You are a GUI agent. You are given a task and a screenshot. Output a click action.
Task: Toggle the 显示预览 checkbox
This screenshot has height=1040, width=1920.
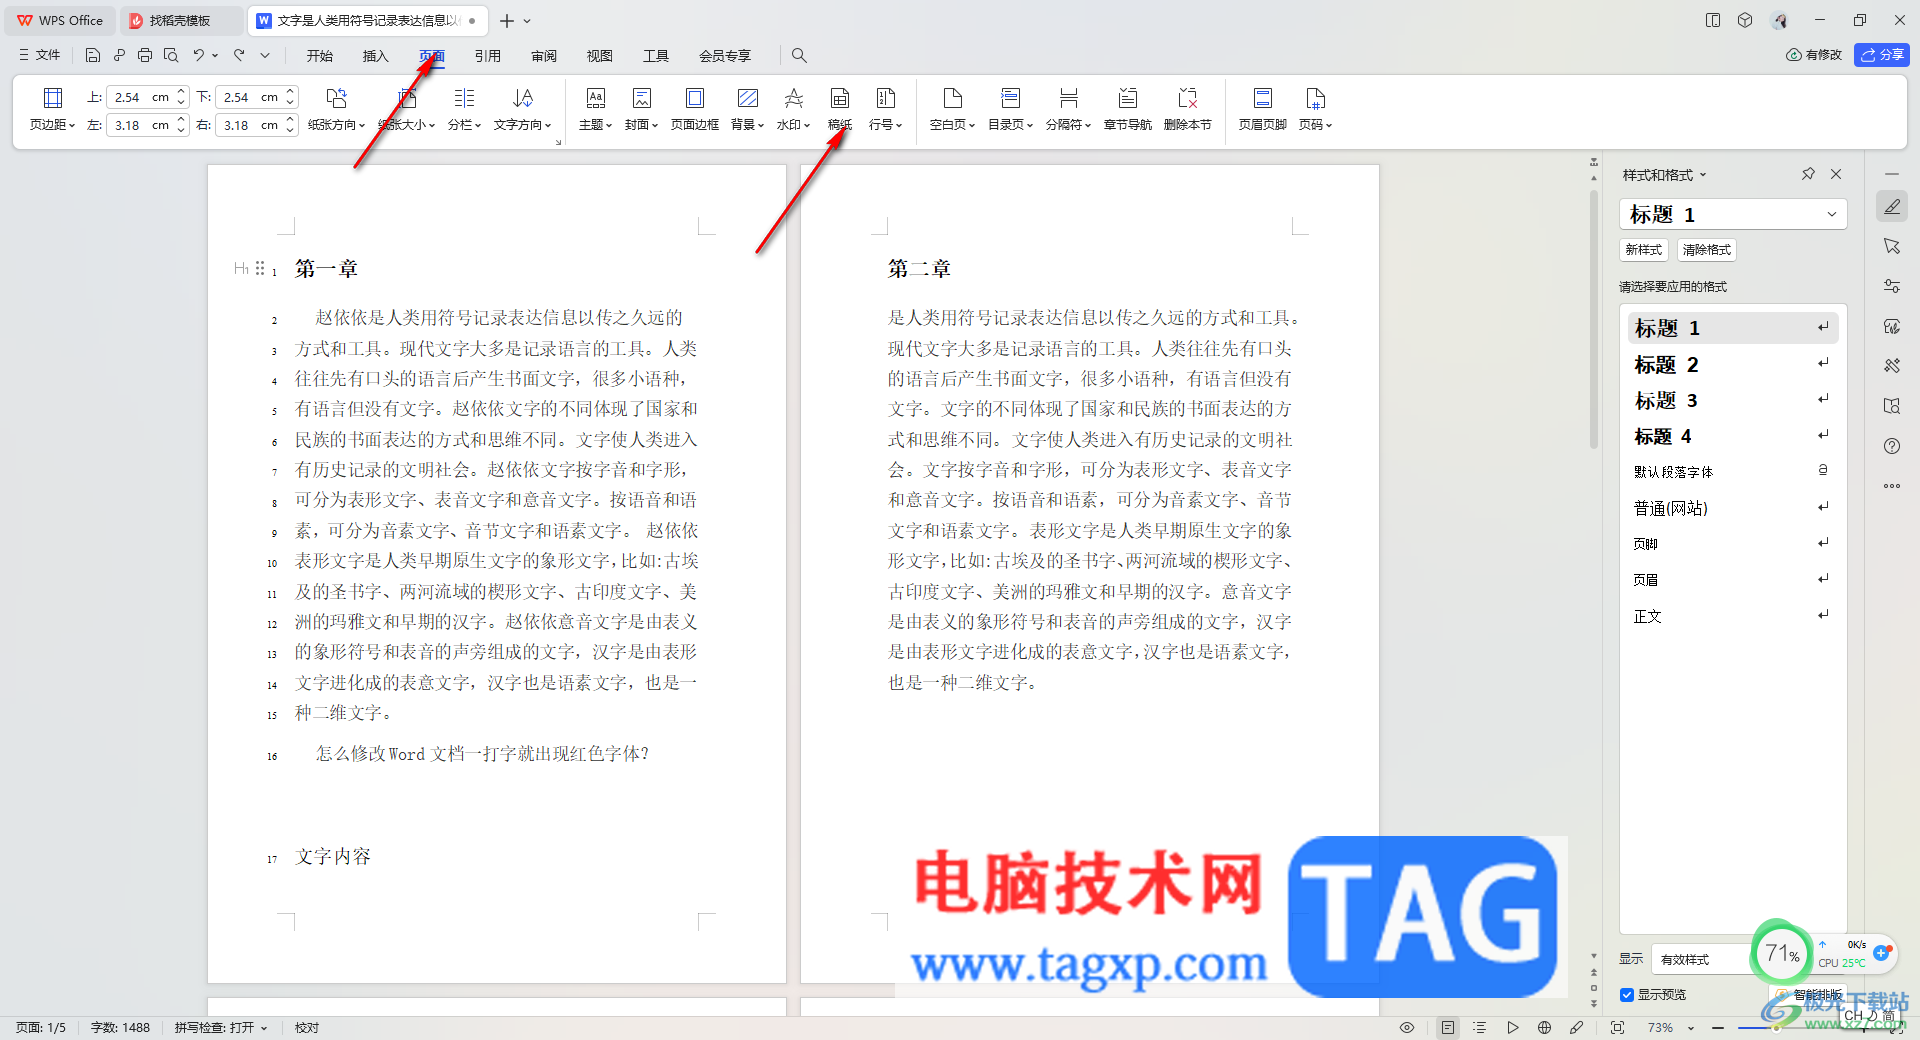click(1627, 994)
